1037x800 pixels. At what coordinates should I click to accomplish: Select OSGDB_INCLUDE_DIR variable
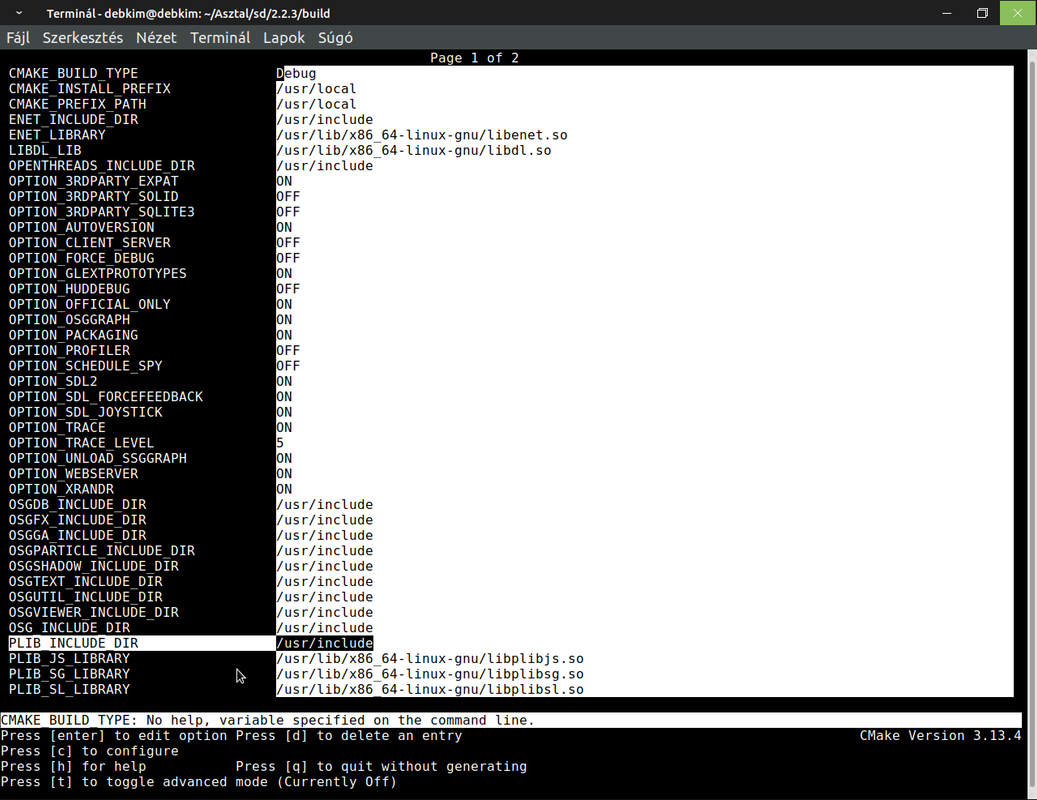coord(77,504)
